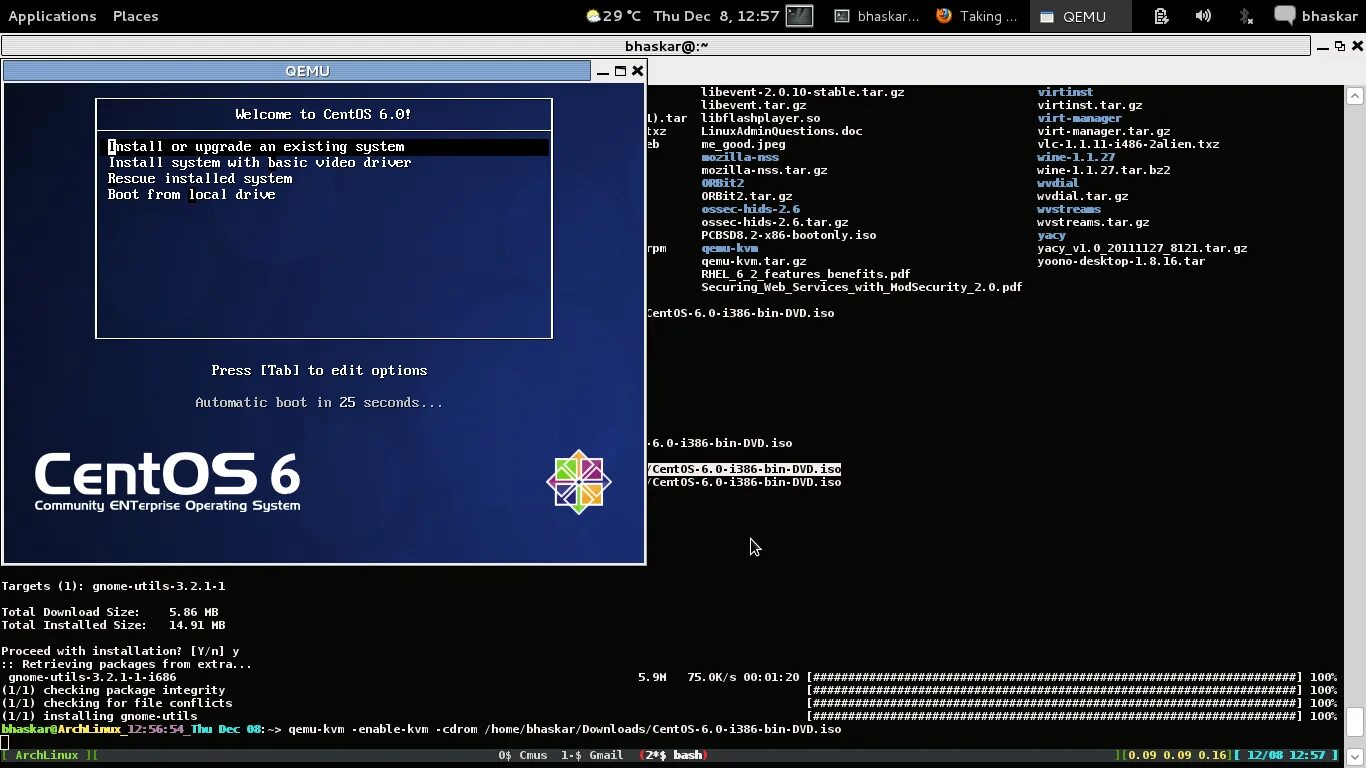Screen dimensions: 1366x768
Task: Click the 'virt-manager' directory name
Action: [x=1079, y=118]
